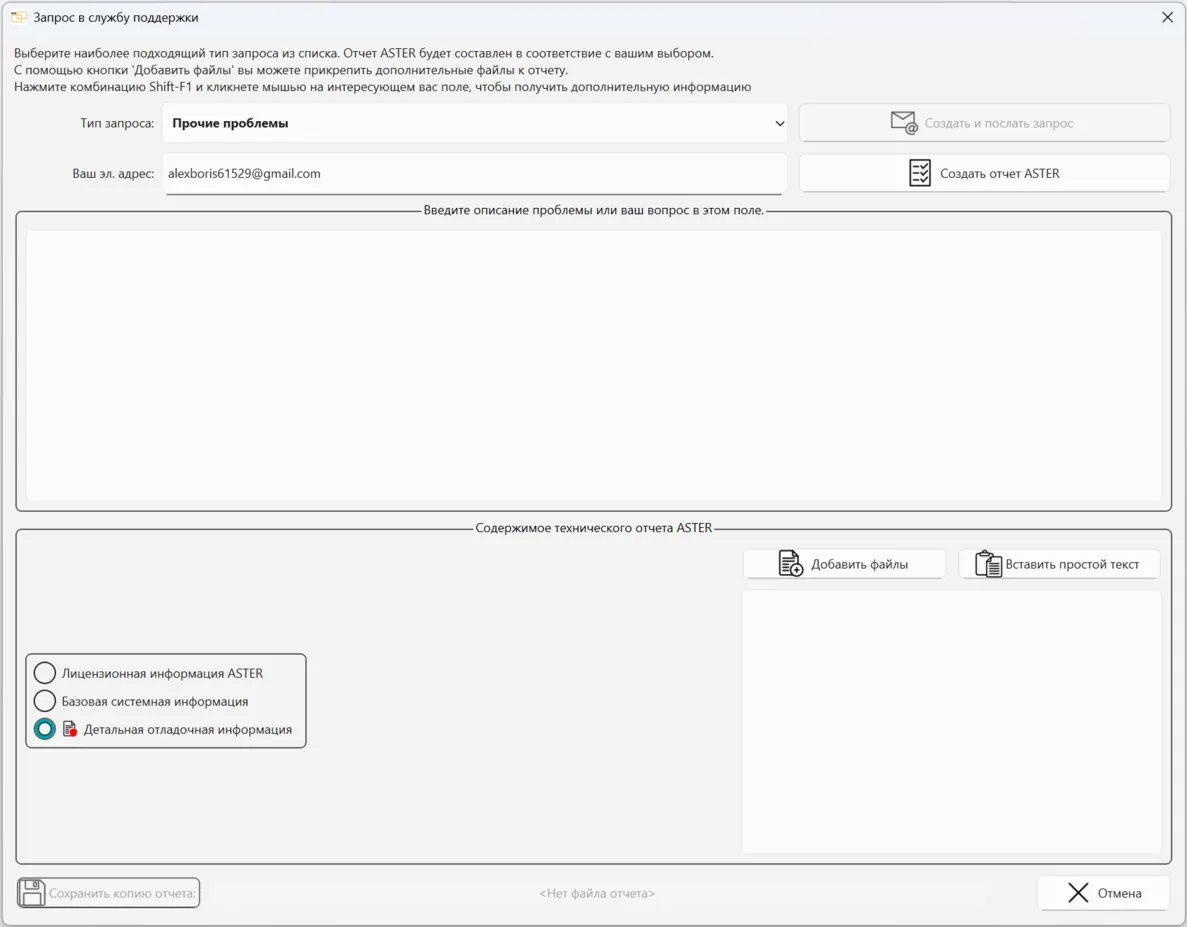
Task: Click the envelope icon for sending the request
Action: [904, 123]
